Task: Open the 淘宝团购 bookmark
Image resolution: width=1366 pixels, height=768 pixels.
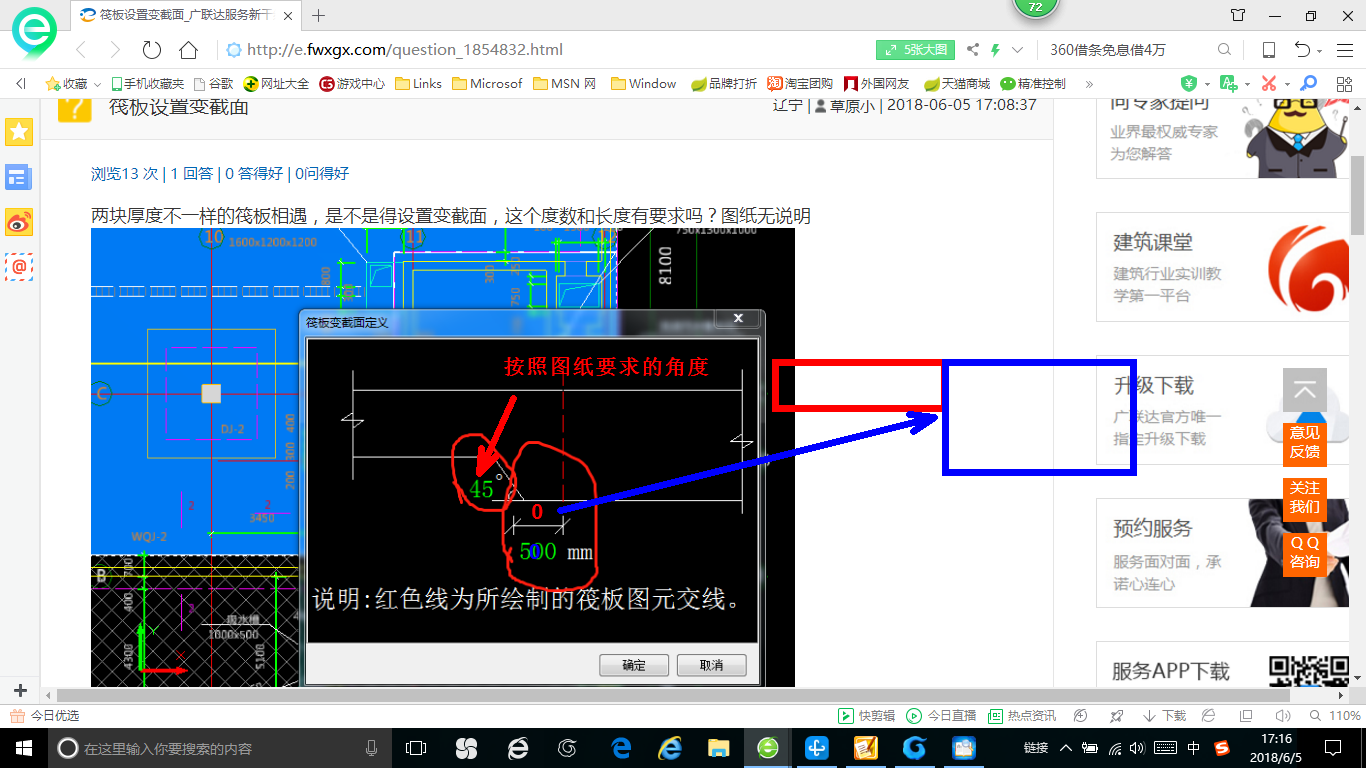Action: click(799, 84)
